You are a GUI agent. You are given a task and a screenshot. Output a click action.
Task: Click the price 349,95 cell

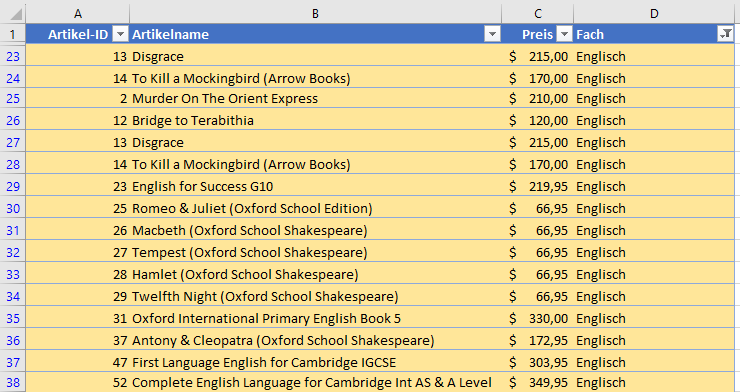538,382
